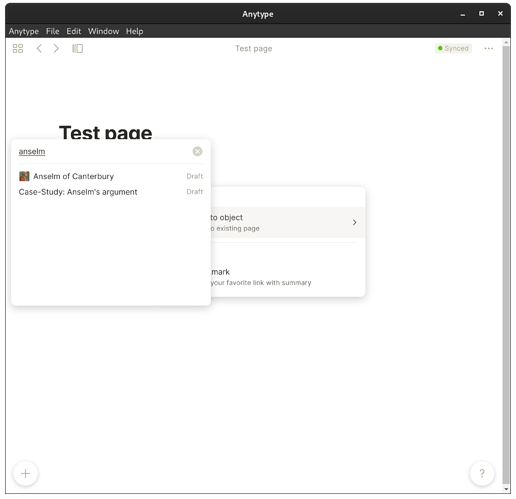
Task: Go forward with the right arrow
Action: [x=56, y=49]
